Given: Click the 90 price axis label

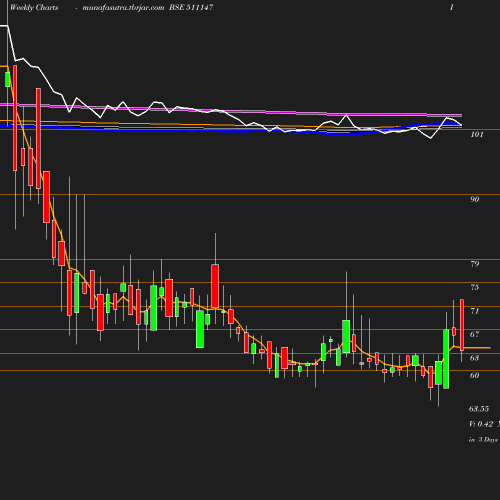Looking at the screenshot, I should [x=475, y=199].
